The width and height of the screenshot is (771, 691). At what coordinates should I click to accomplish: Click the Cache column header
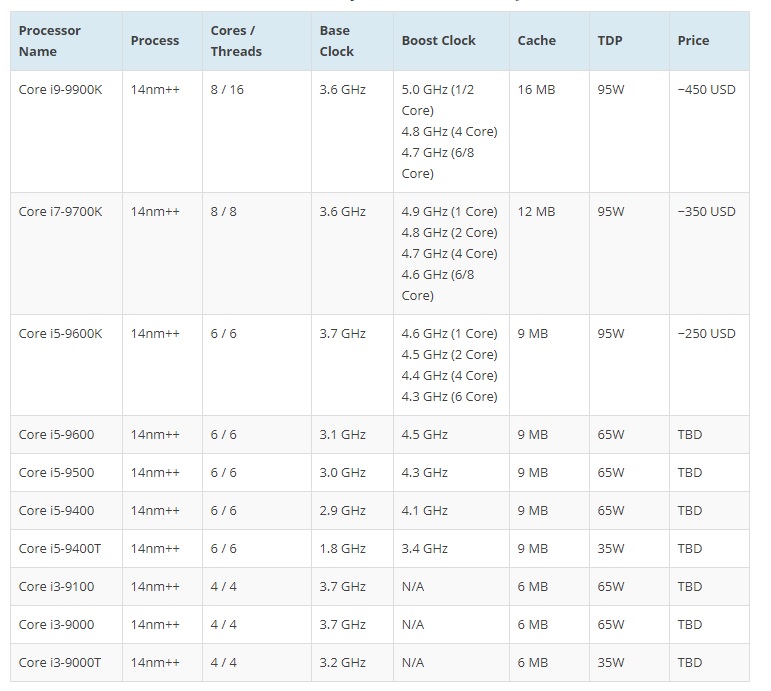[549, 41]
